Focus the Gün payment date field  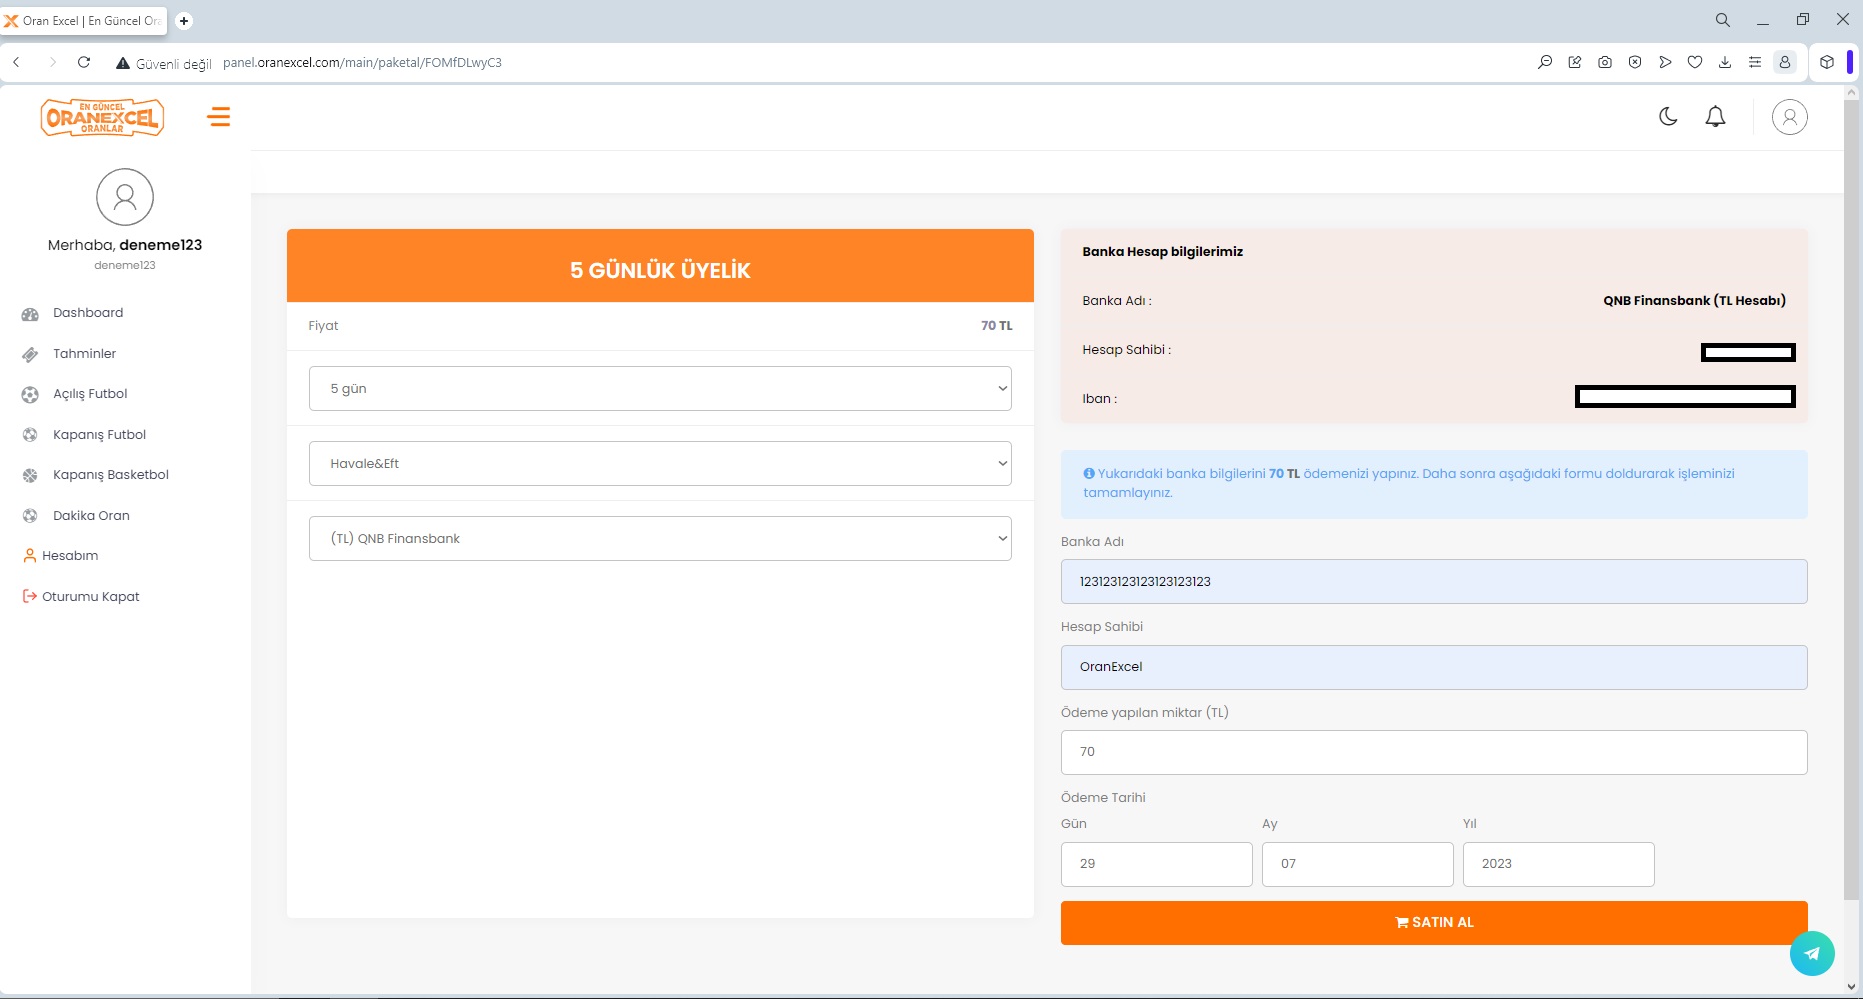[1156, 864]
